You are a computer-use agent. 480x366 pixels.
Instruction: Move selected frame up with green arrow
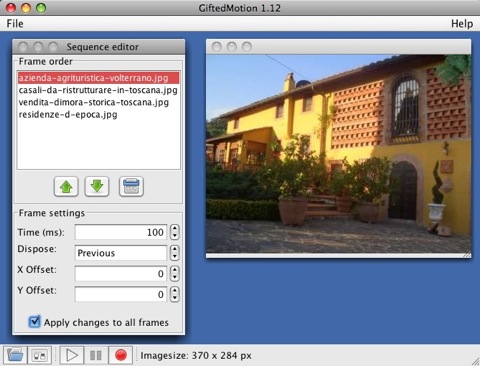coord(66,186)
